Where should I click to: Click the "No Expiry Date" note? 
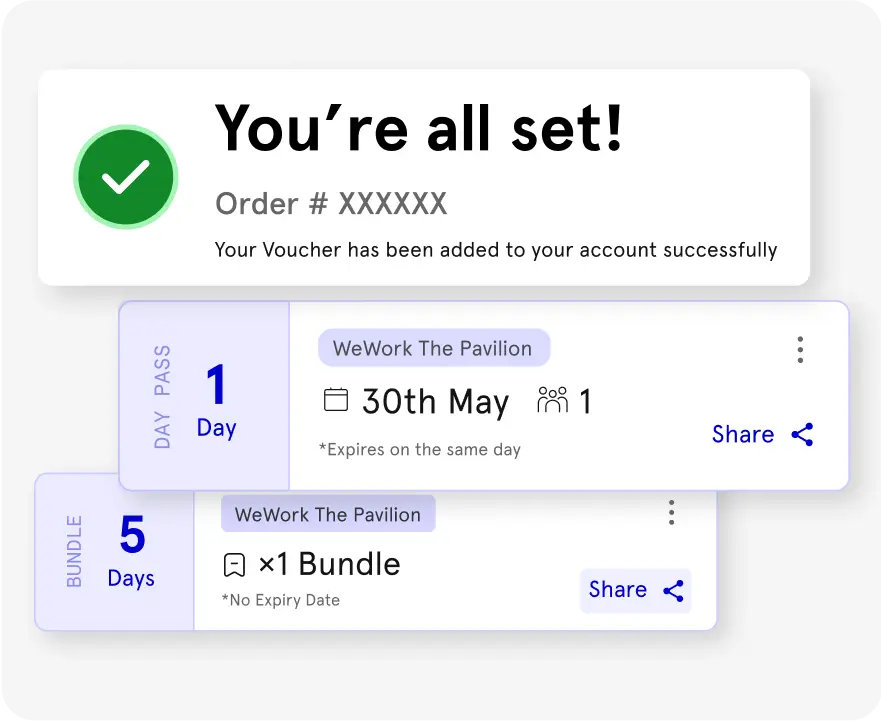pyautogui.click(x=281, y=600)
